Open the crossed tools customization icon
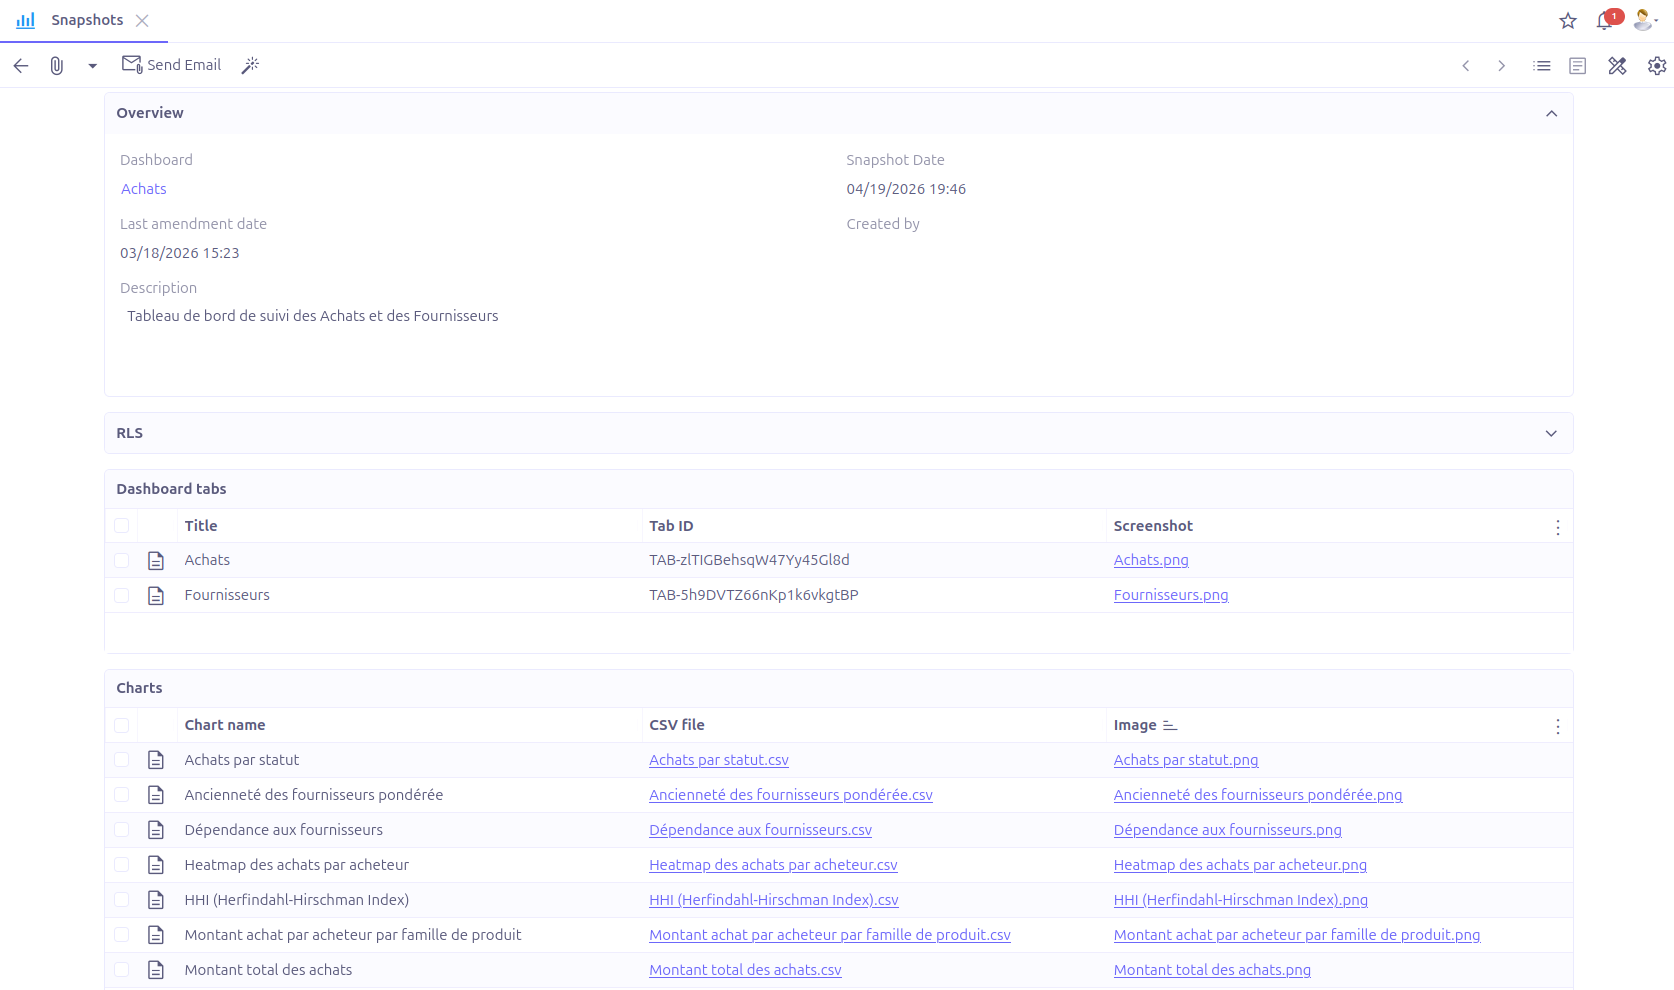The image size is (1674, 990). click(1617, 66)
